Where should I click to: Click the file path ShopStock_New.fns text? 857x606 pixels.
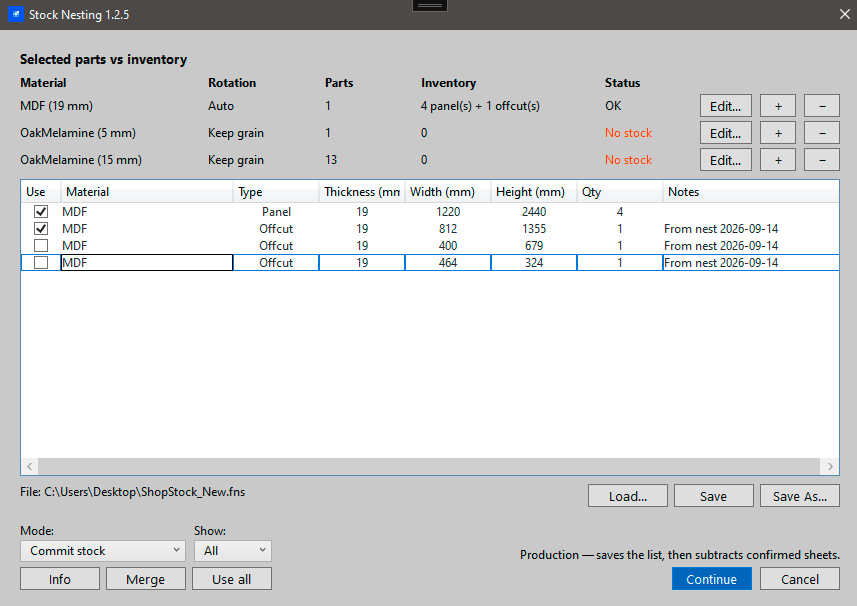tap(132, 492)
